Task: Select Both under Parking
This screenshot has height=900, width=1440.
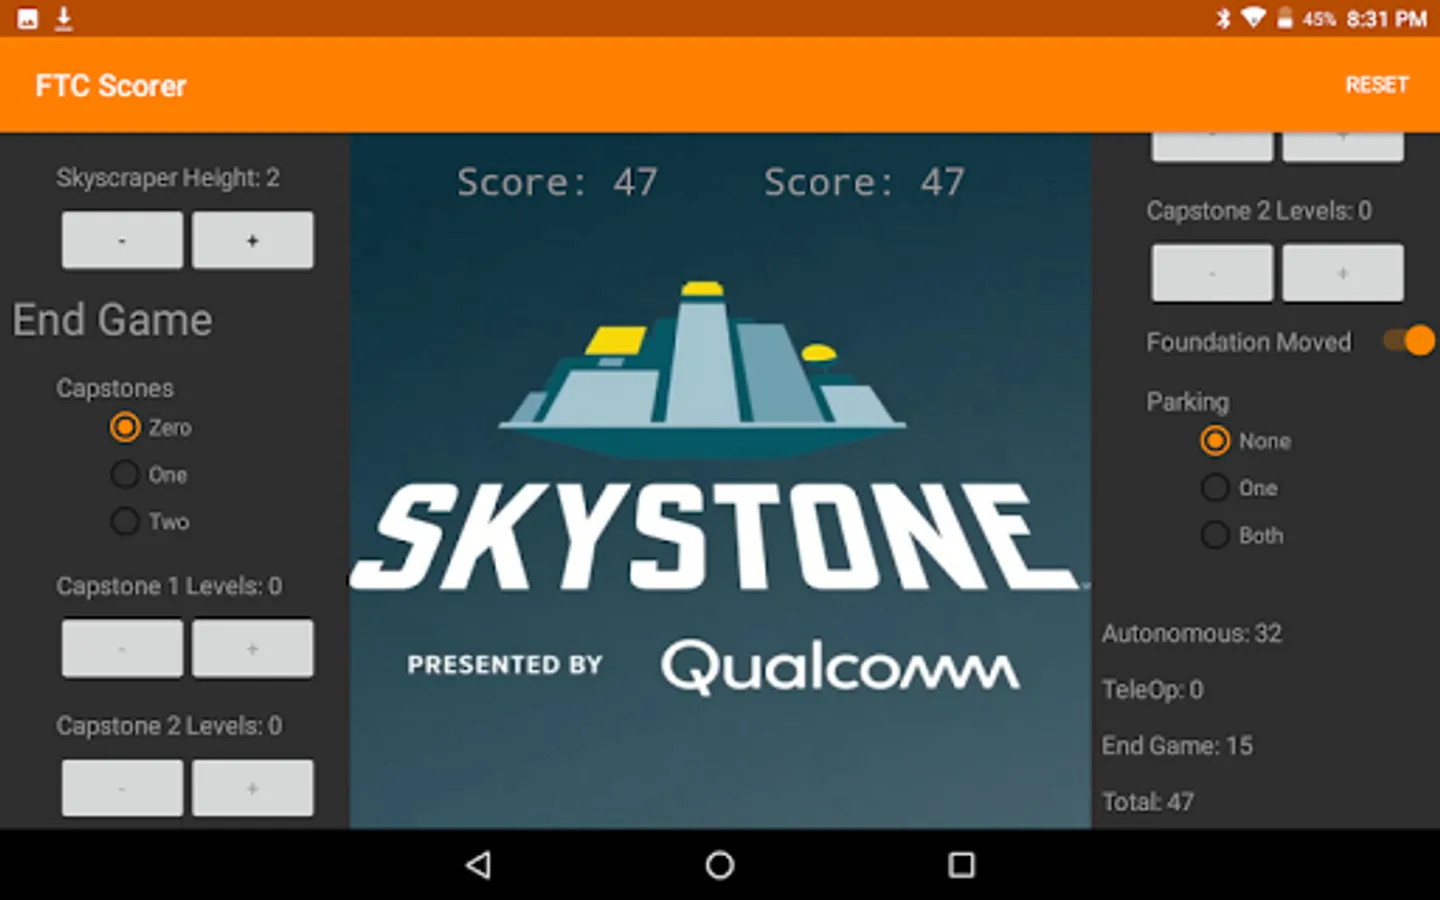Action: (1242, 536)
